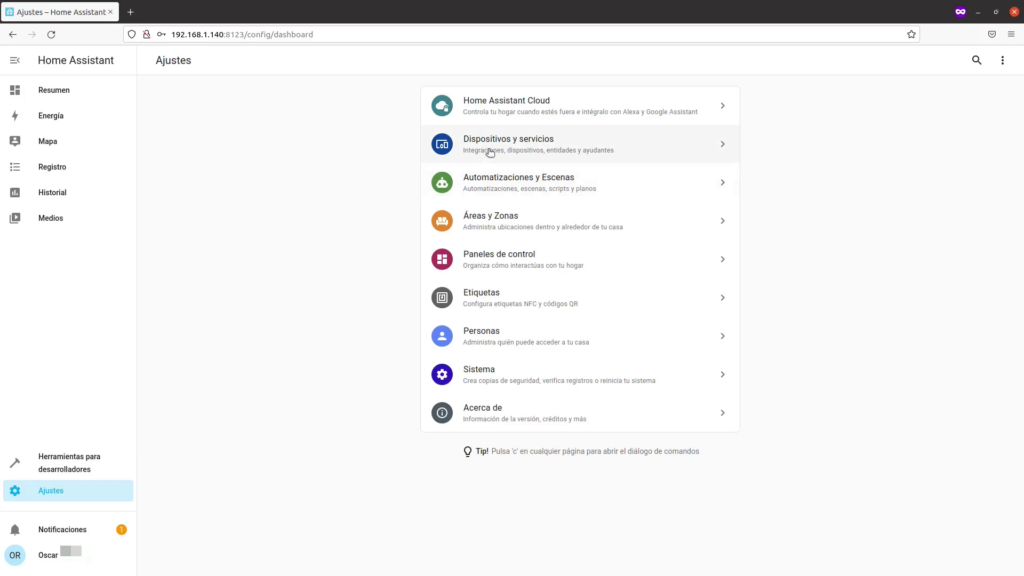This screenshot has width=1024, height=576.
Task: Select the Paneles de control icon
Action: pos(441,258)
